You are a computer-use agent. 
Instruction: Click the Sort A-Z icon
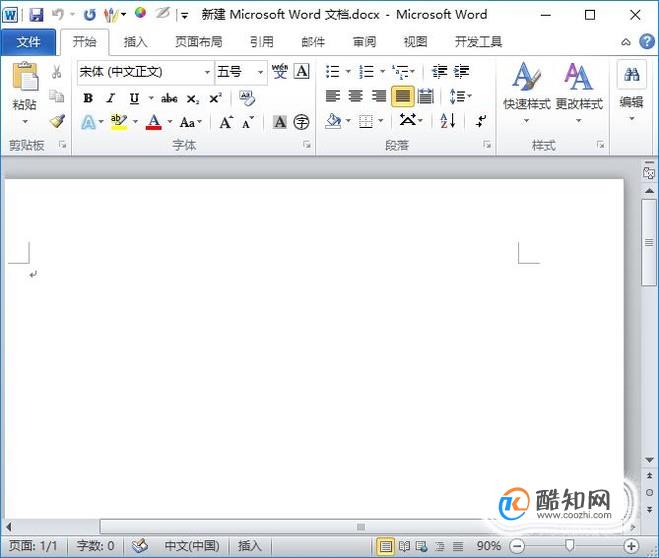tap(448, 121)
